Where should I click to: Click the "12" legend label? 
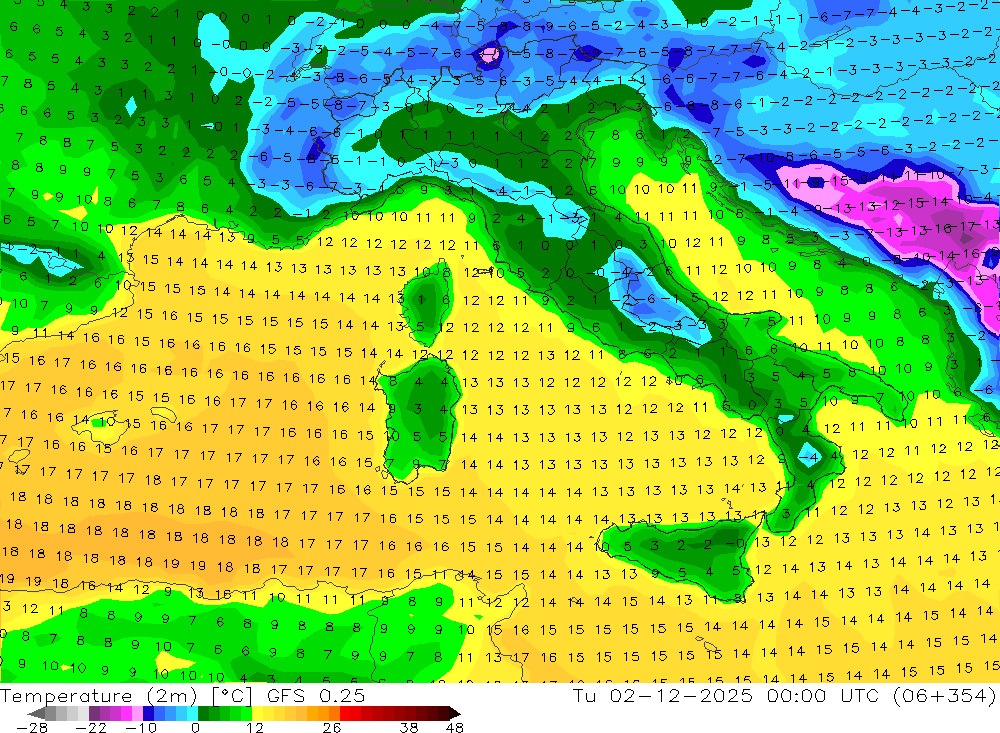(254, 727)
